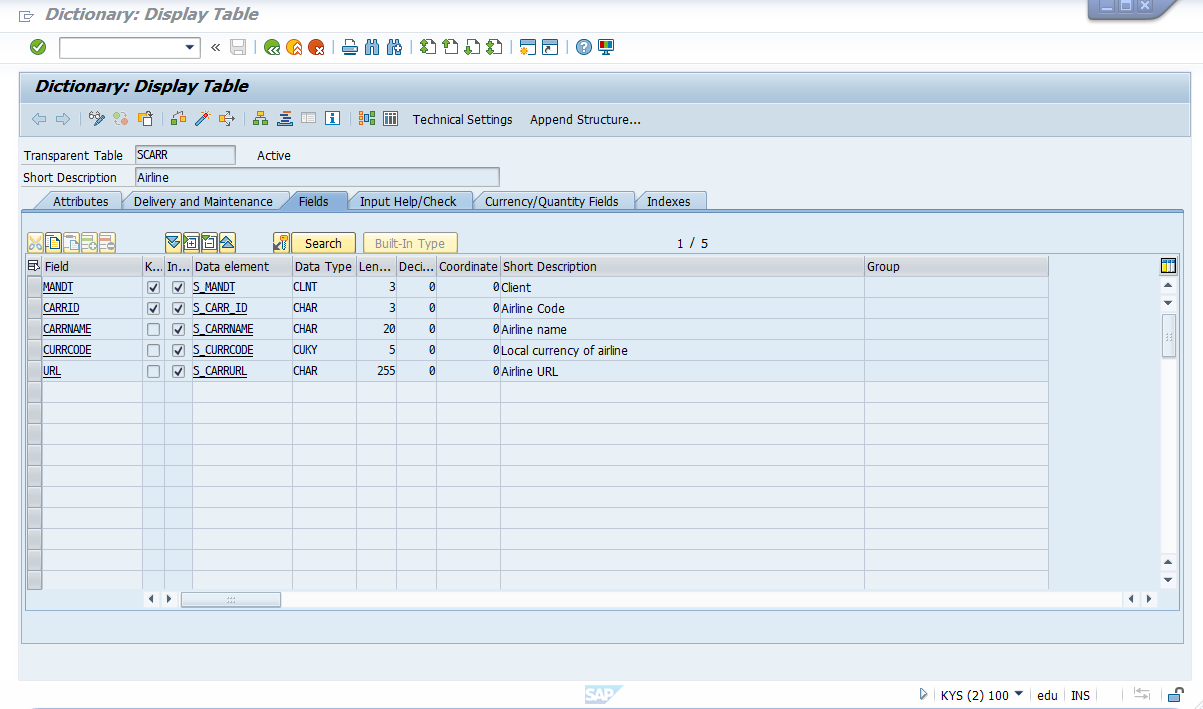Toggle Key checkbox for CARRID
The width and height of the screenshot is (1203, 709).
point(153,308)
